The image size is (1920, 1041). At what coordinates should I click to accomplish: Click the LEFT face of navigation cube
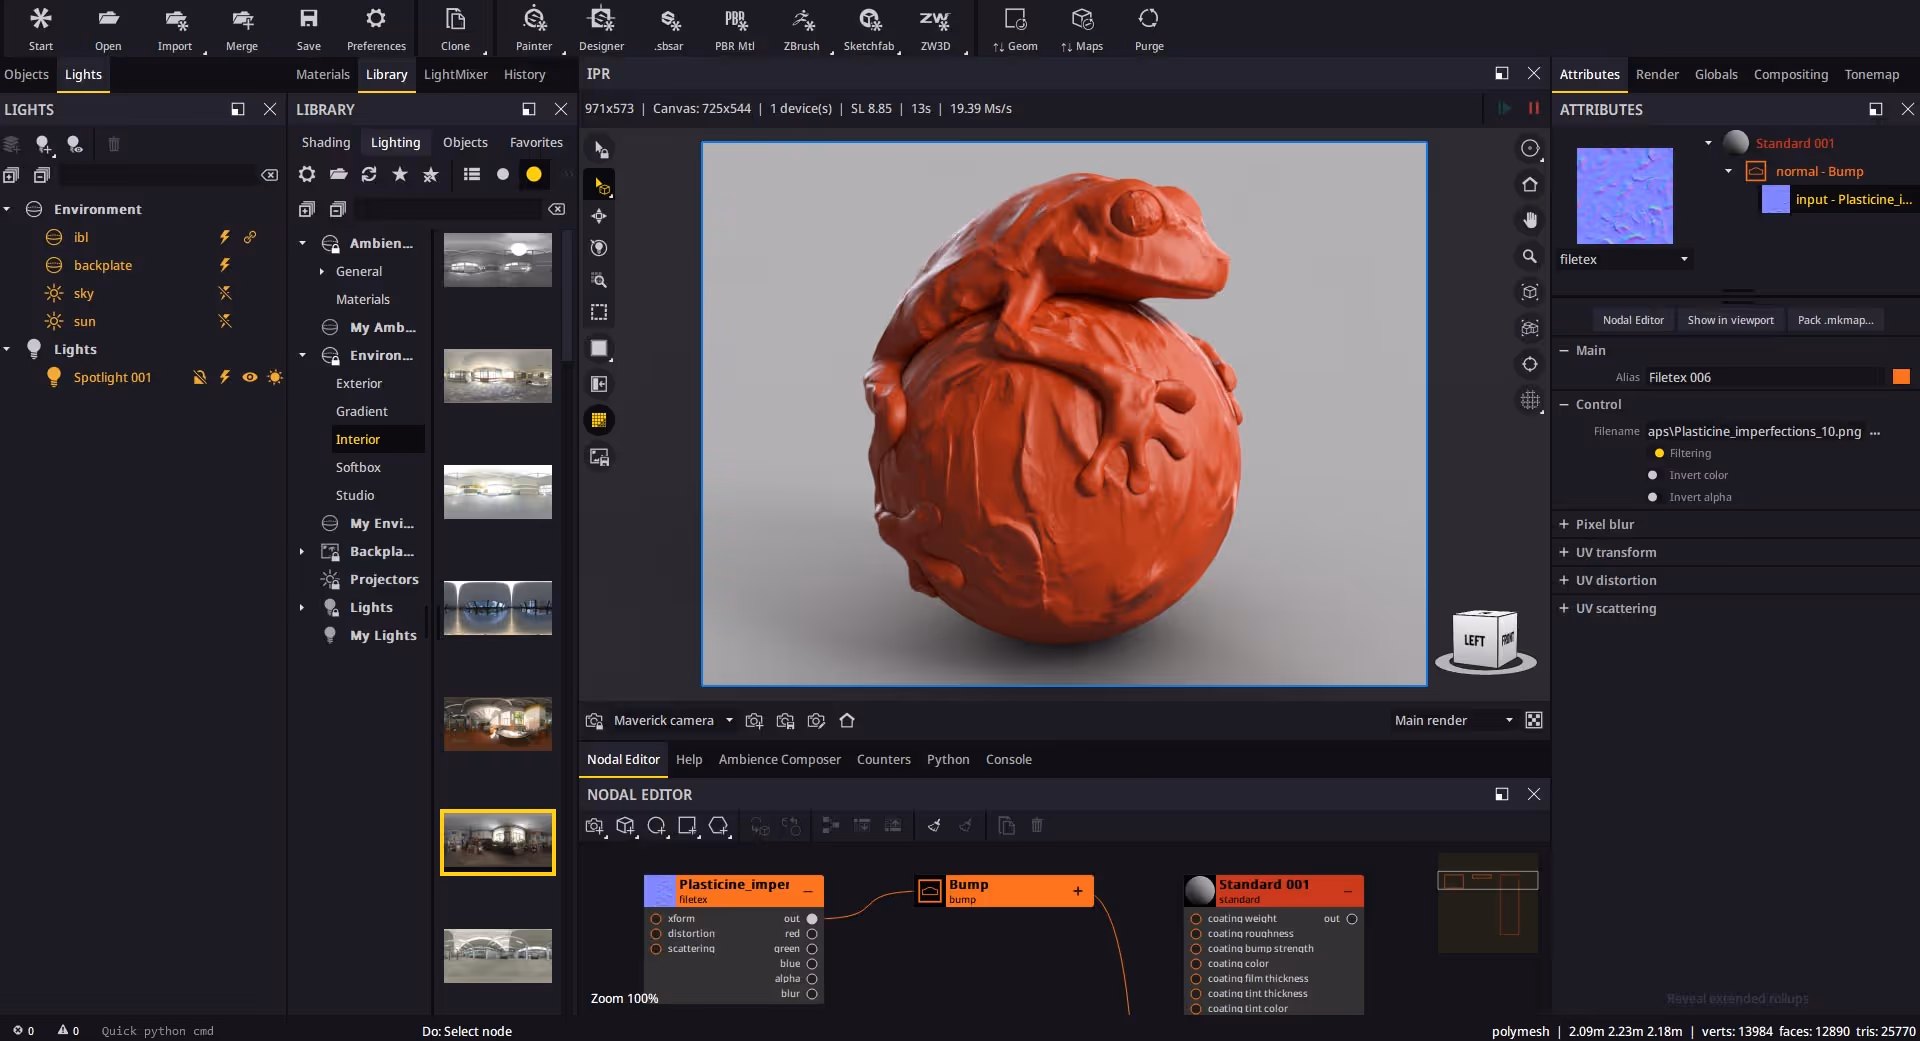1474,640
